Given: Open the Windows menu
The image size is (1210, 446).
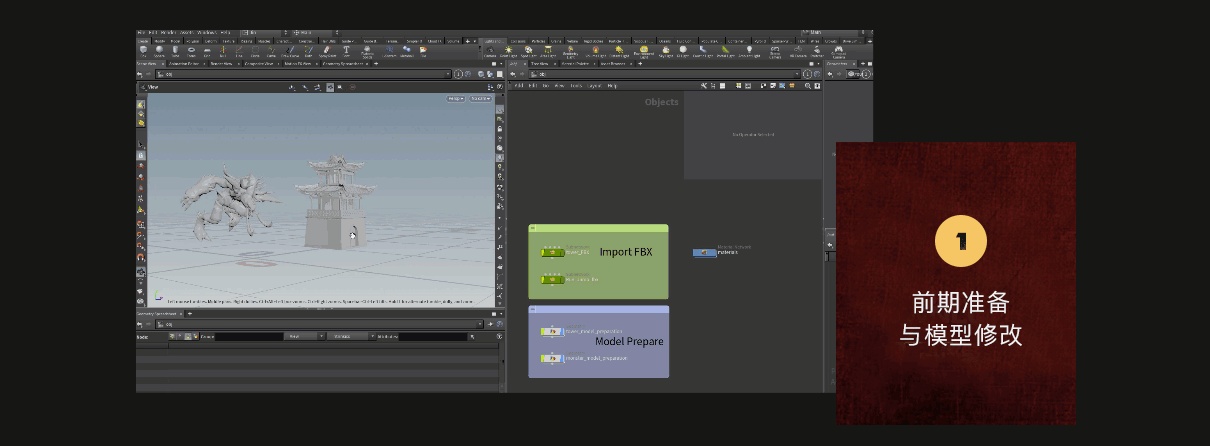Looking at the screenshot, I should coord(206,33).
